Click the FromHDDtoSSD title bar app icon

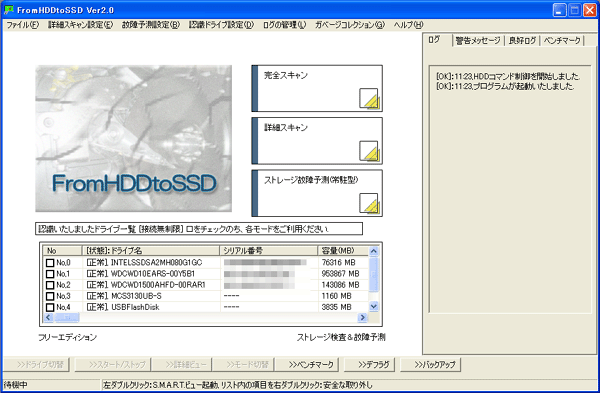[9, 10]
